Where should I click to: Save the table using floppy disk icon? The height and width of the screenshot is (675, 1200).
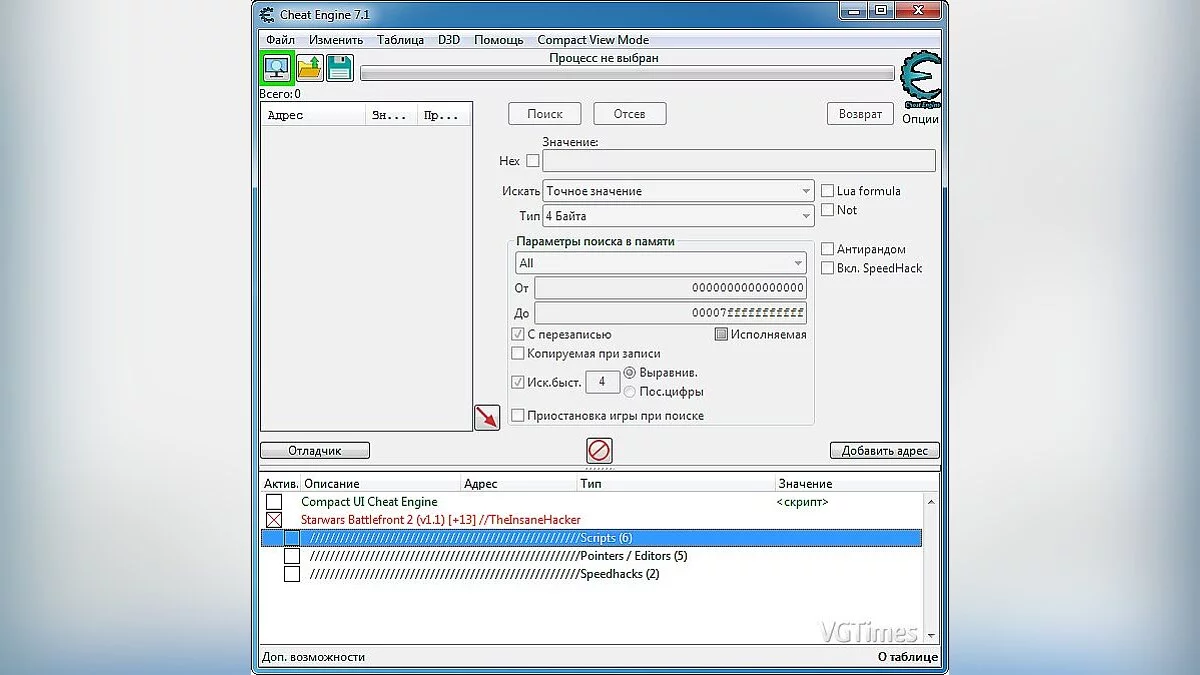(x=340, y=67)
